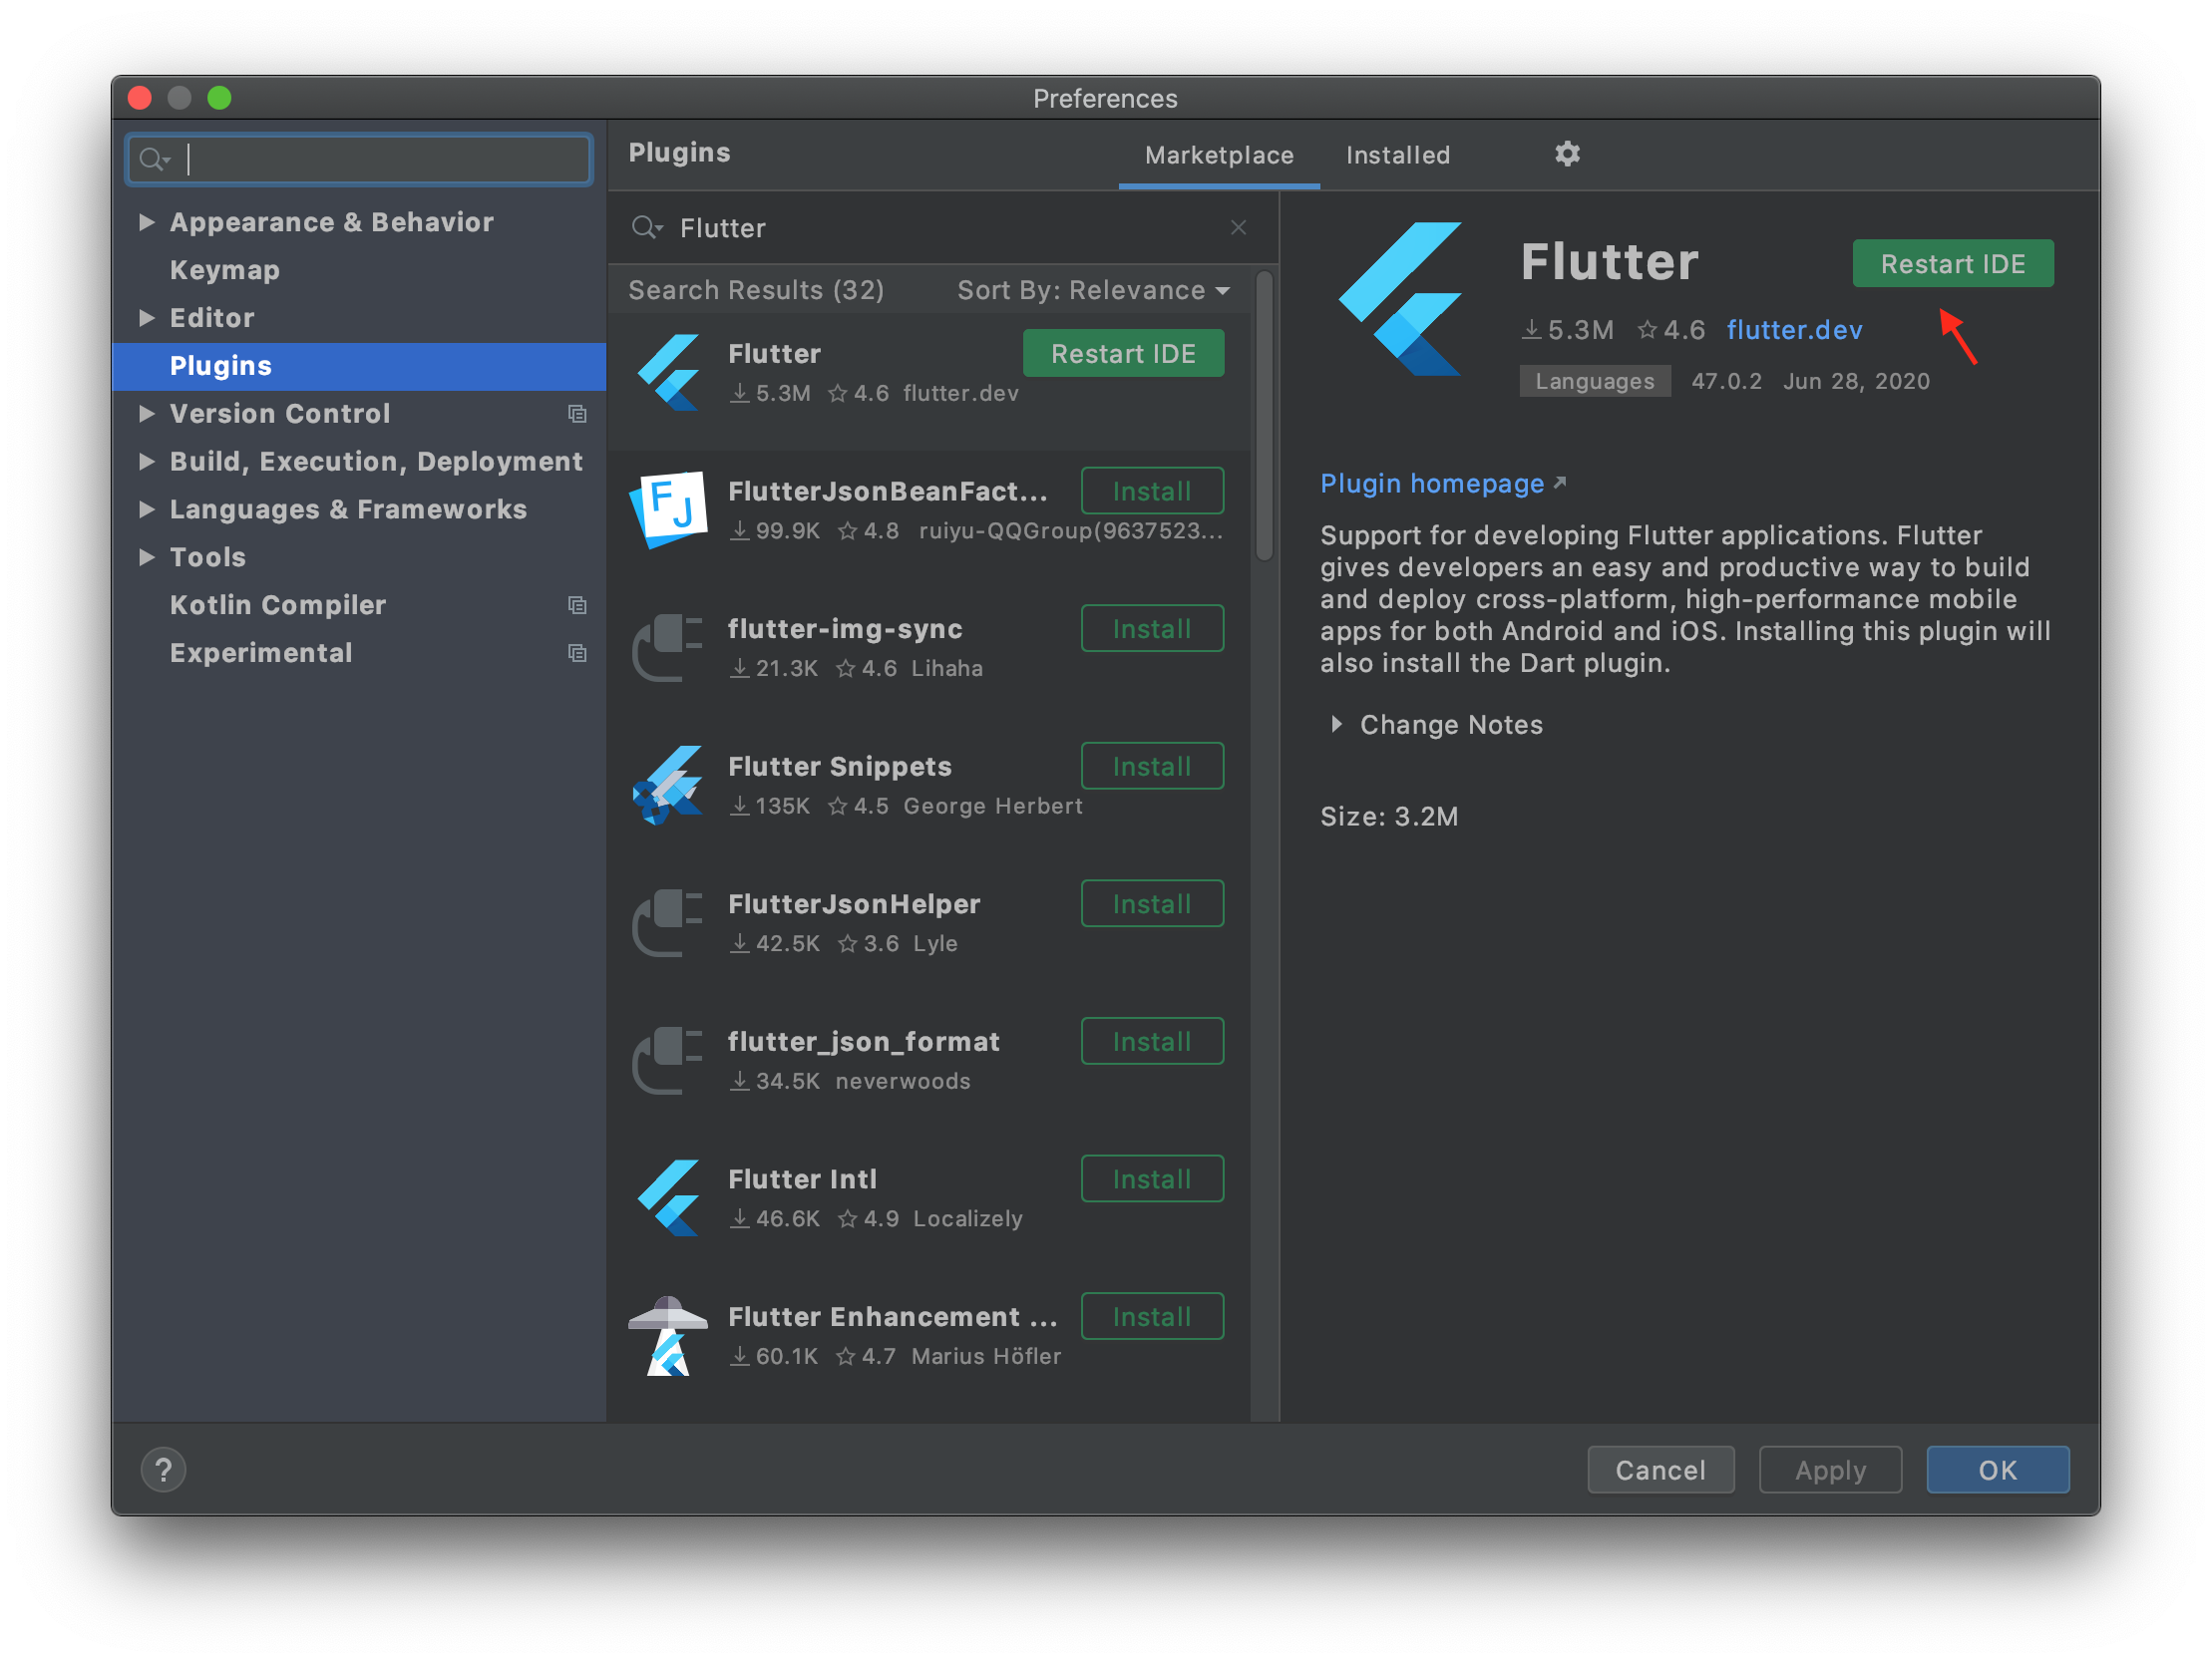This screenshot has height=1663, width=2212.
Task: Open the Sort By Relevance dropdown
Action: click(x=1093, y=290)
